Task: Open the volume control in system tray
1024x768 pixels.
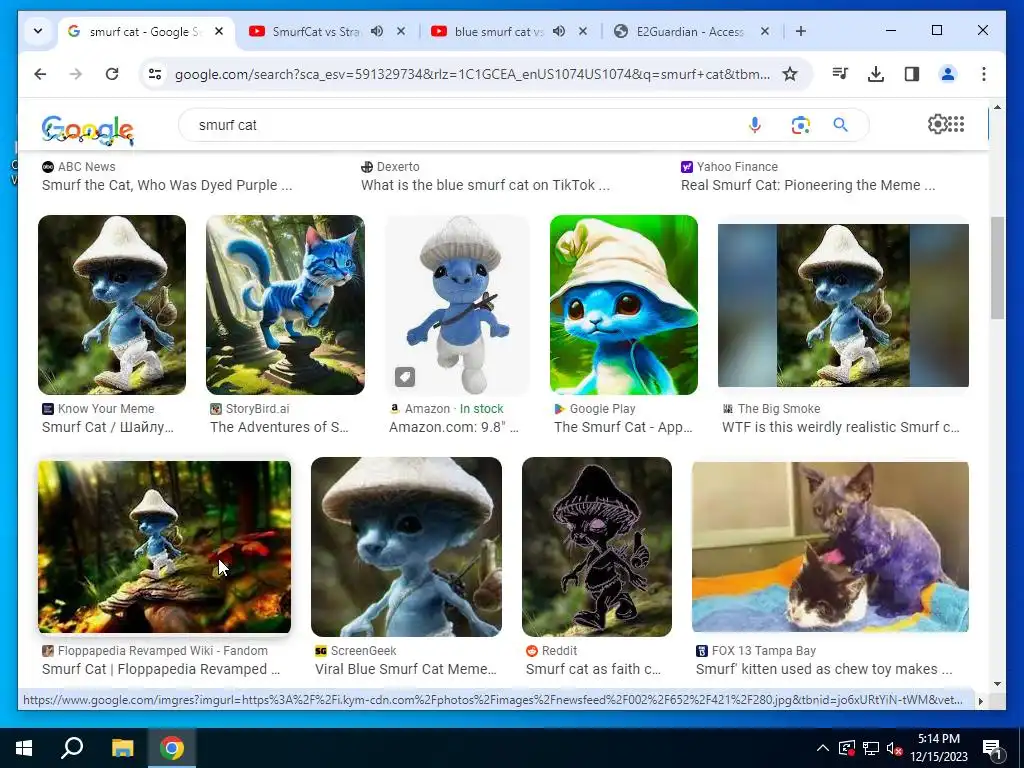Action: pyautogui.click(x=895, y=748)
